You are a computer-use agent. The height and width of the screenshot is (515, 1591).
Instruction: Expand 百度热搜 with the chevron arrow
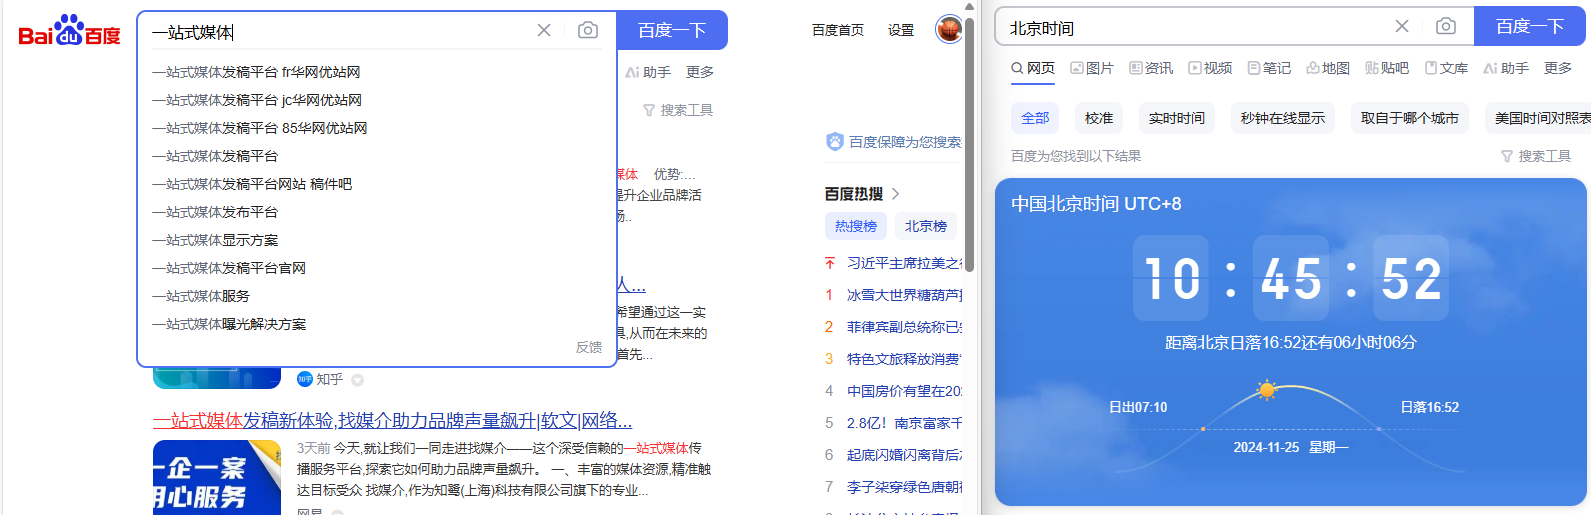coord(895,194)
